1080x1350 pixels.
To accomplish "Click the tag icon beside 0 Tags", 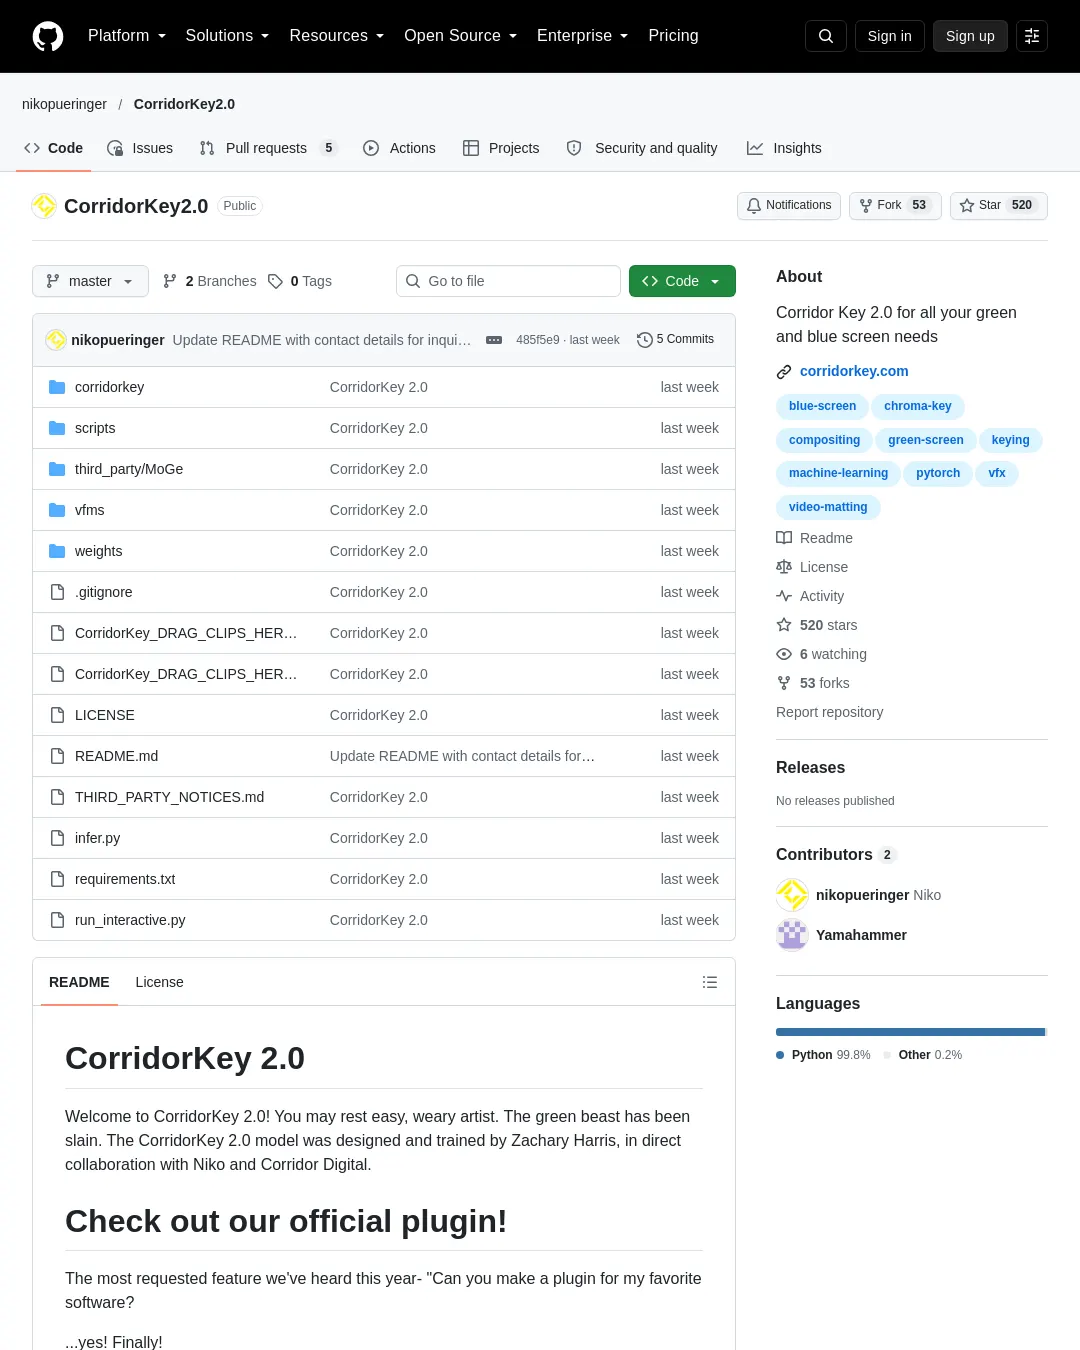I will tap(275, 281).
